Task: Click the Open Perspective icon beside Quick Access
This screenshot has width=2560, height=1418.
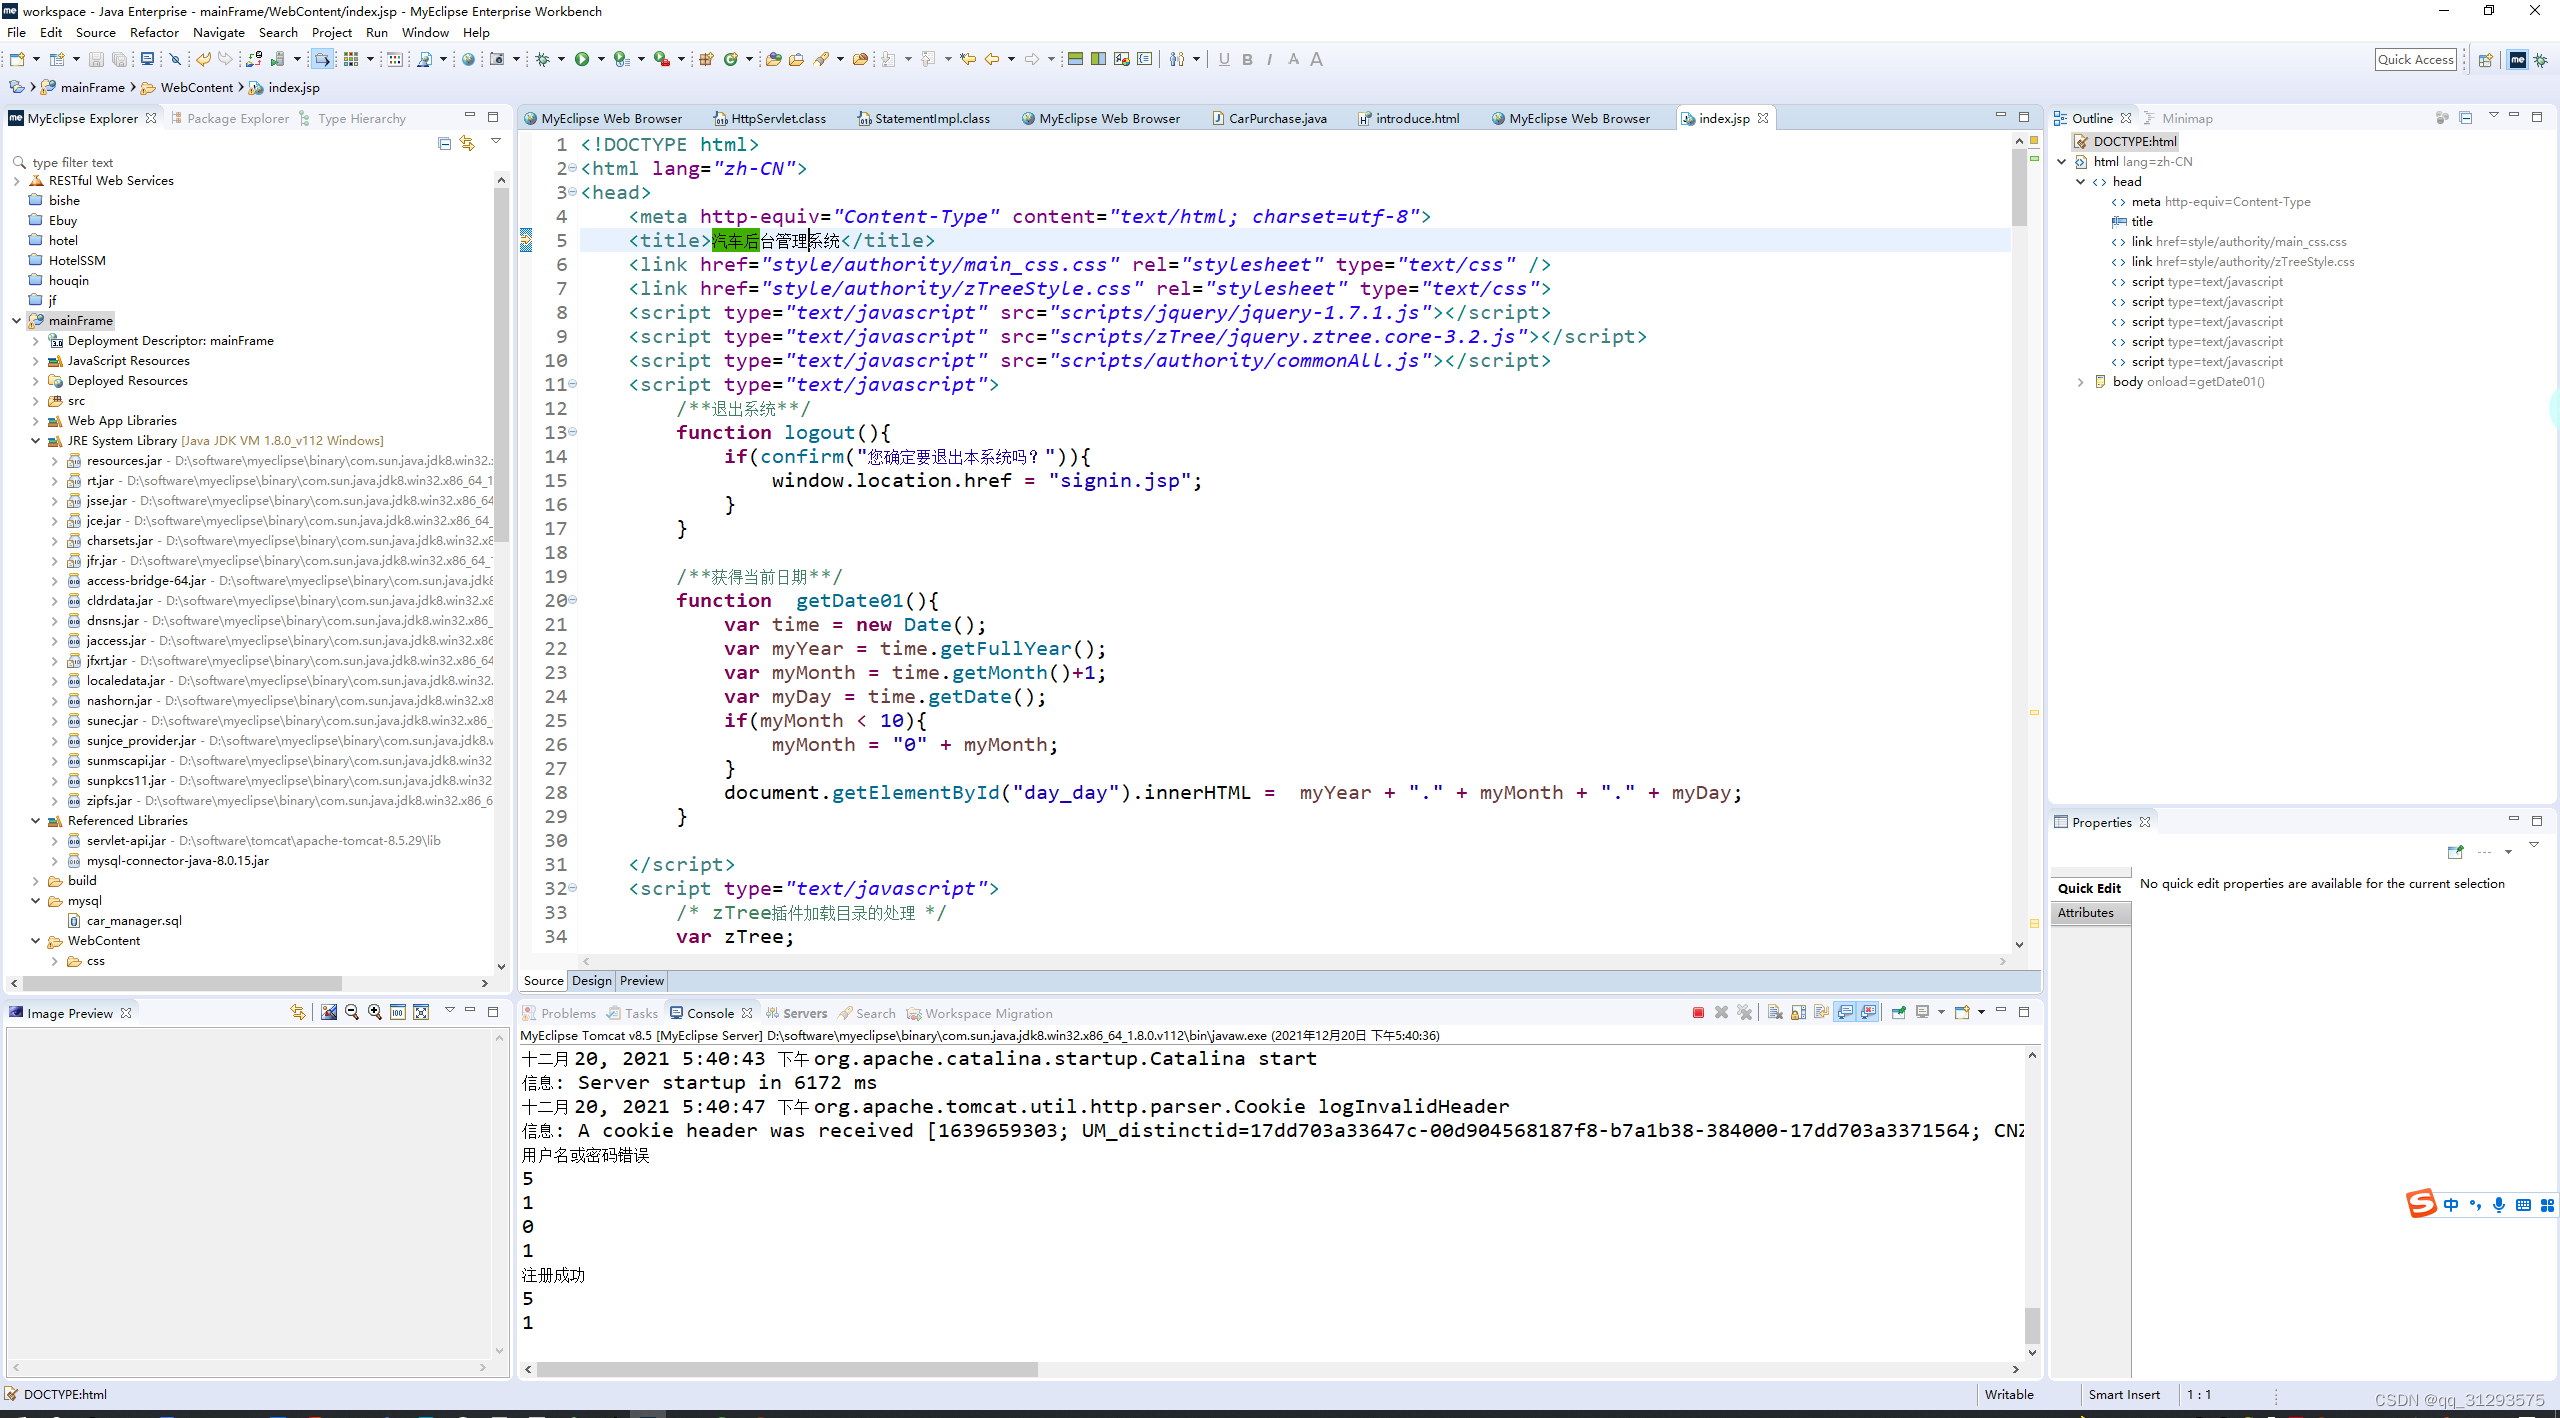Action: click(2485, 60)
